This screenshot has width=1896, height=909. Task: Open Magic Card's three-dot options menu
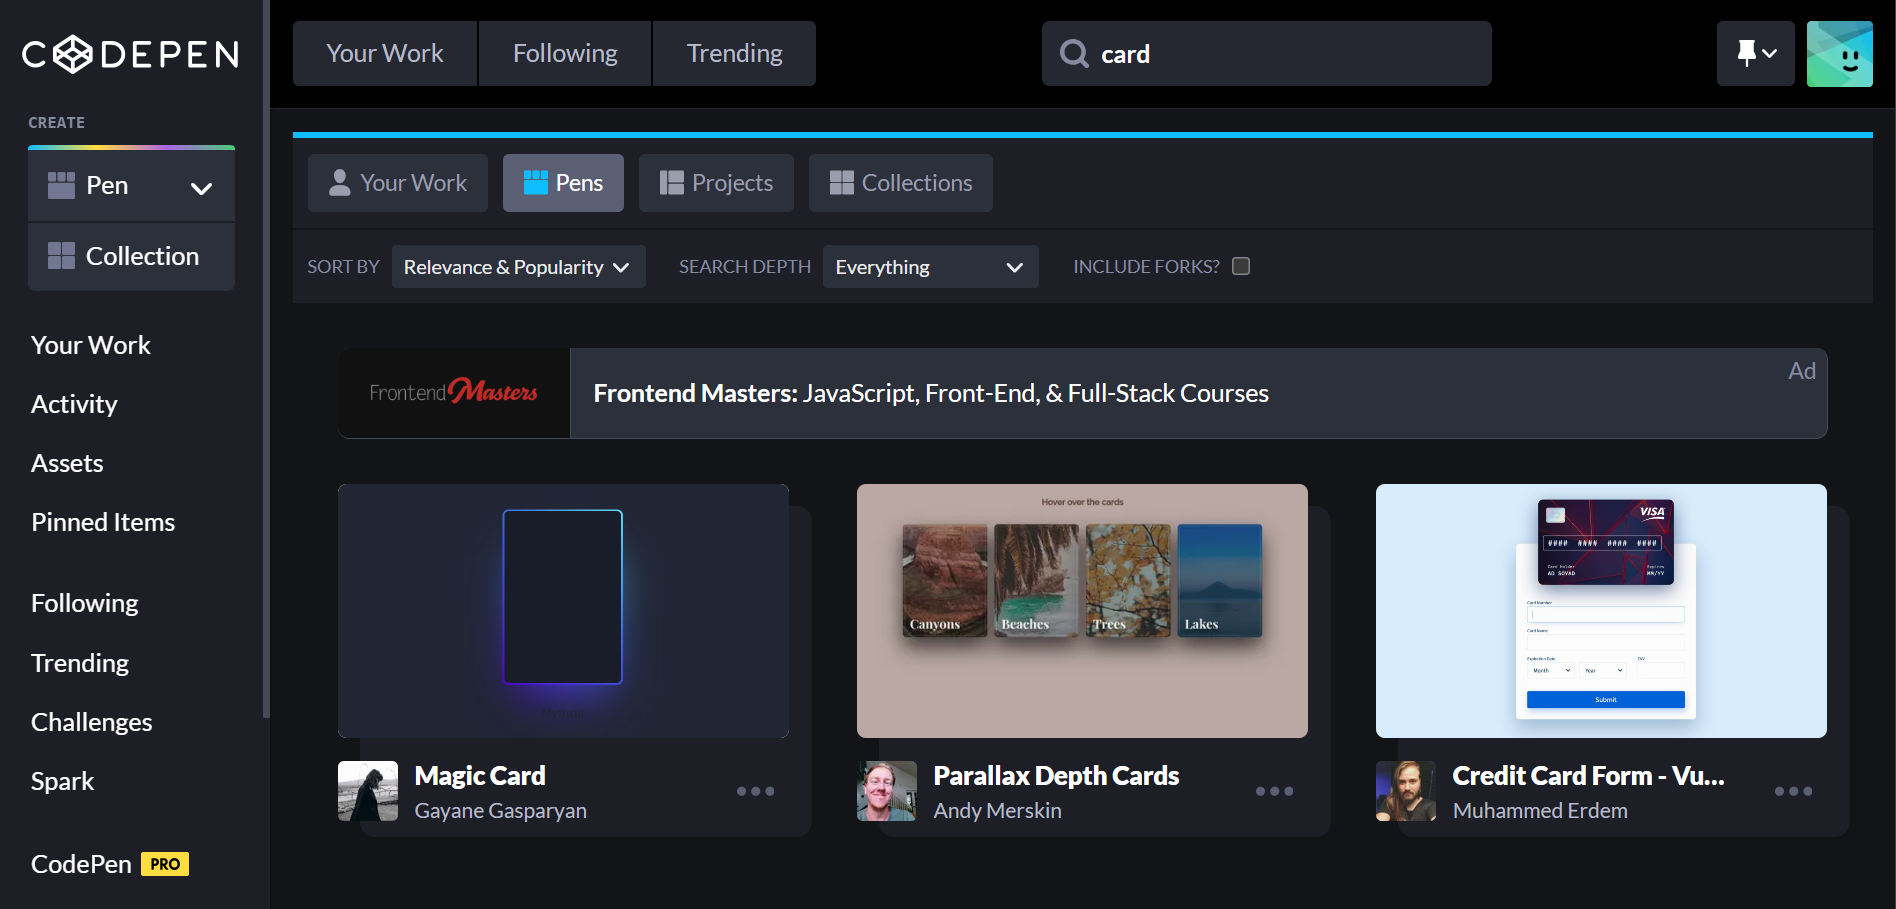pyautogui.click(x=755, y=791)
